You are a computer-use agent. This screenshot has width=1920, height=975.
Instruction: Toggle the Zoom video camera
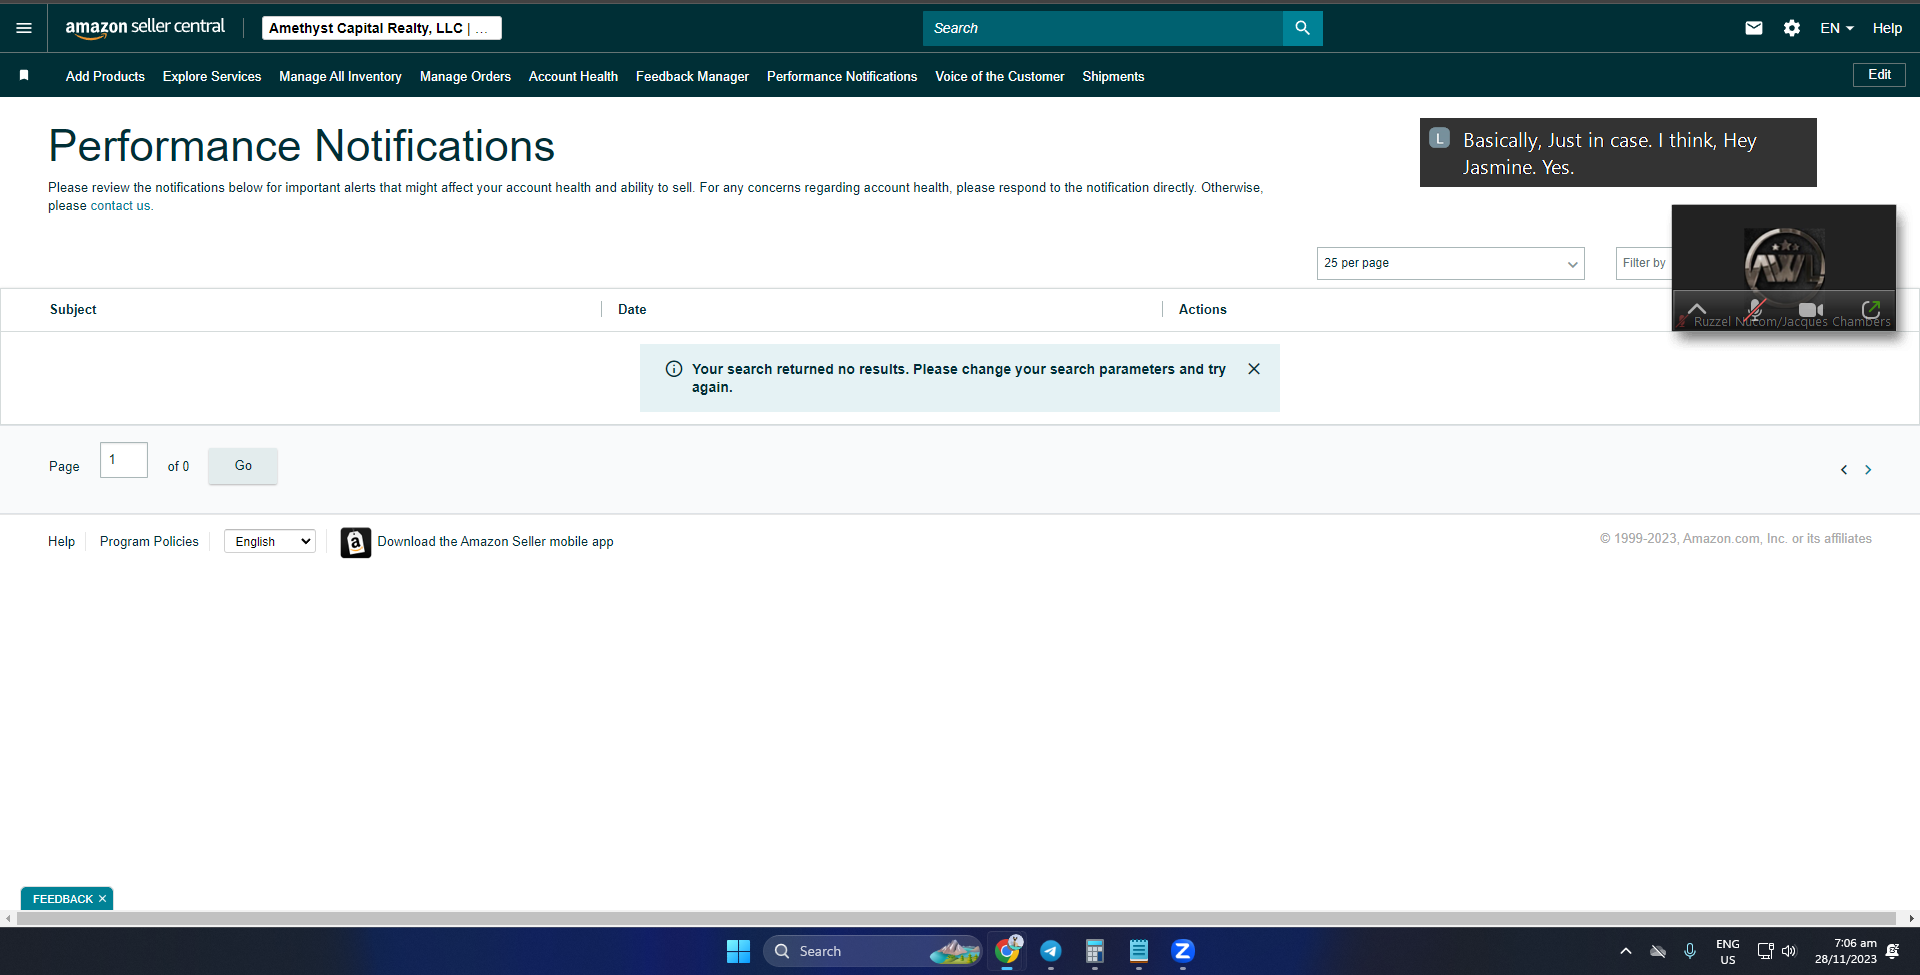click(1811, 310)
